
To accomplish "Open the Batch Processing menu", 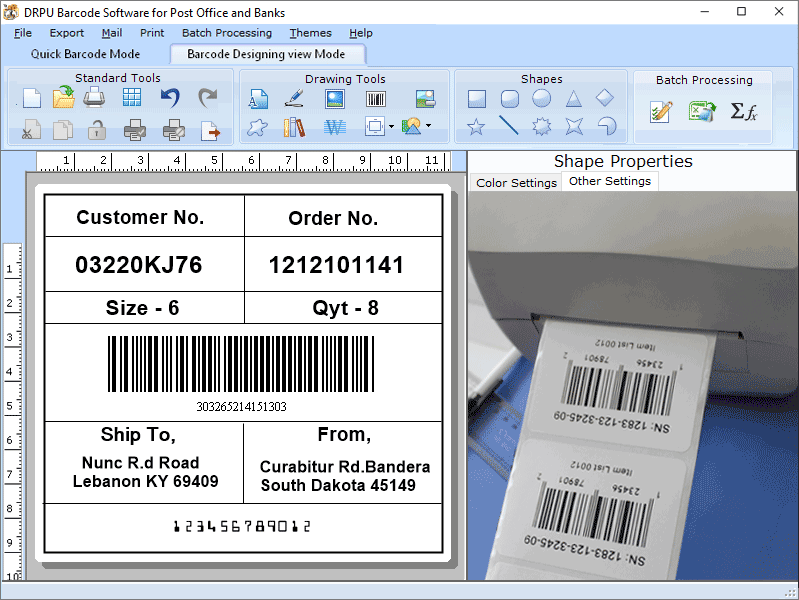I will 227,33.
